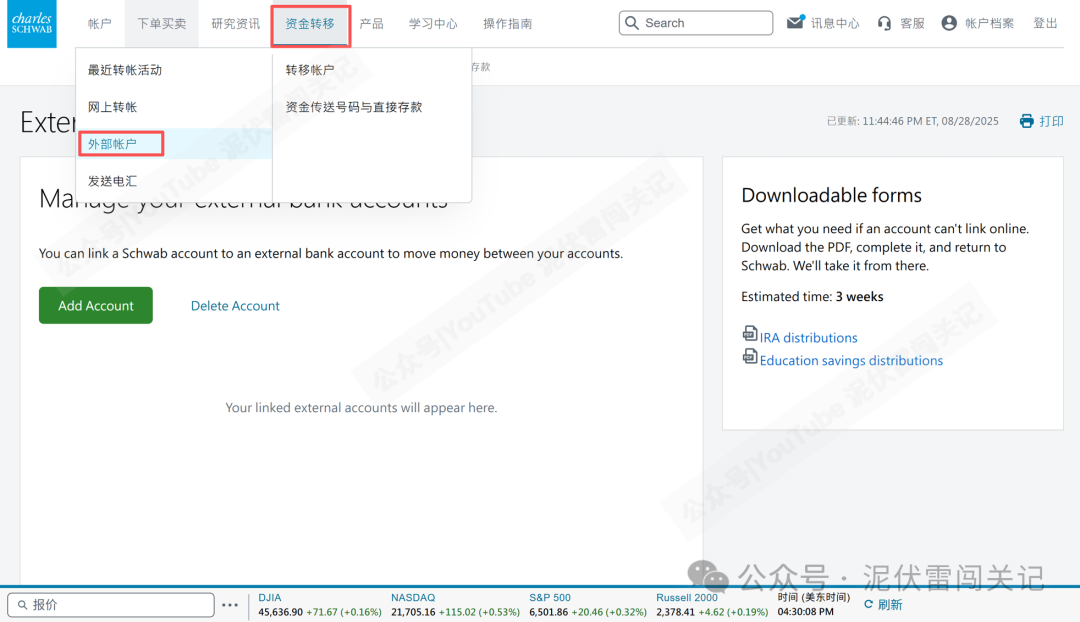Open the 研究资讯 menu
Image resolution: width=1080 pixels, height=622 pixels.
click(x=236, y=23)
